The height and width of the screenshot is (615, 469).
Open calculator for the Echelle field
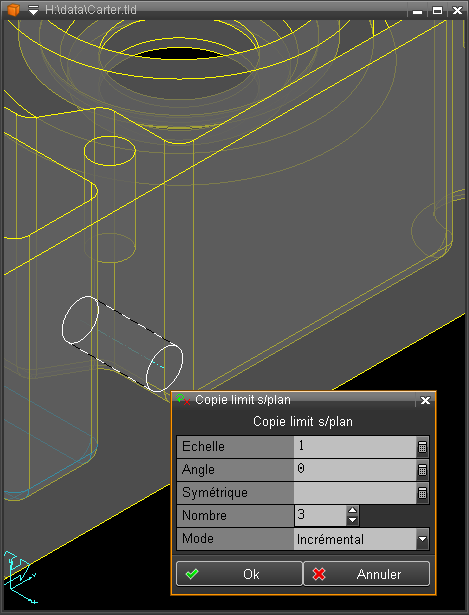coord(422,447)
